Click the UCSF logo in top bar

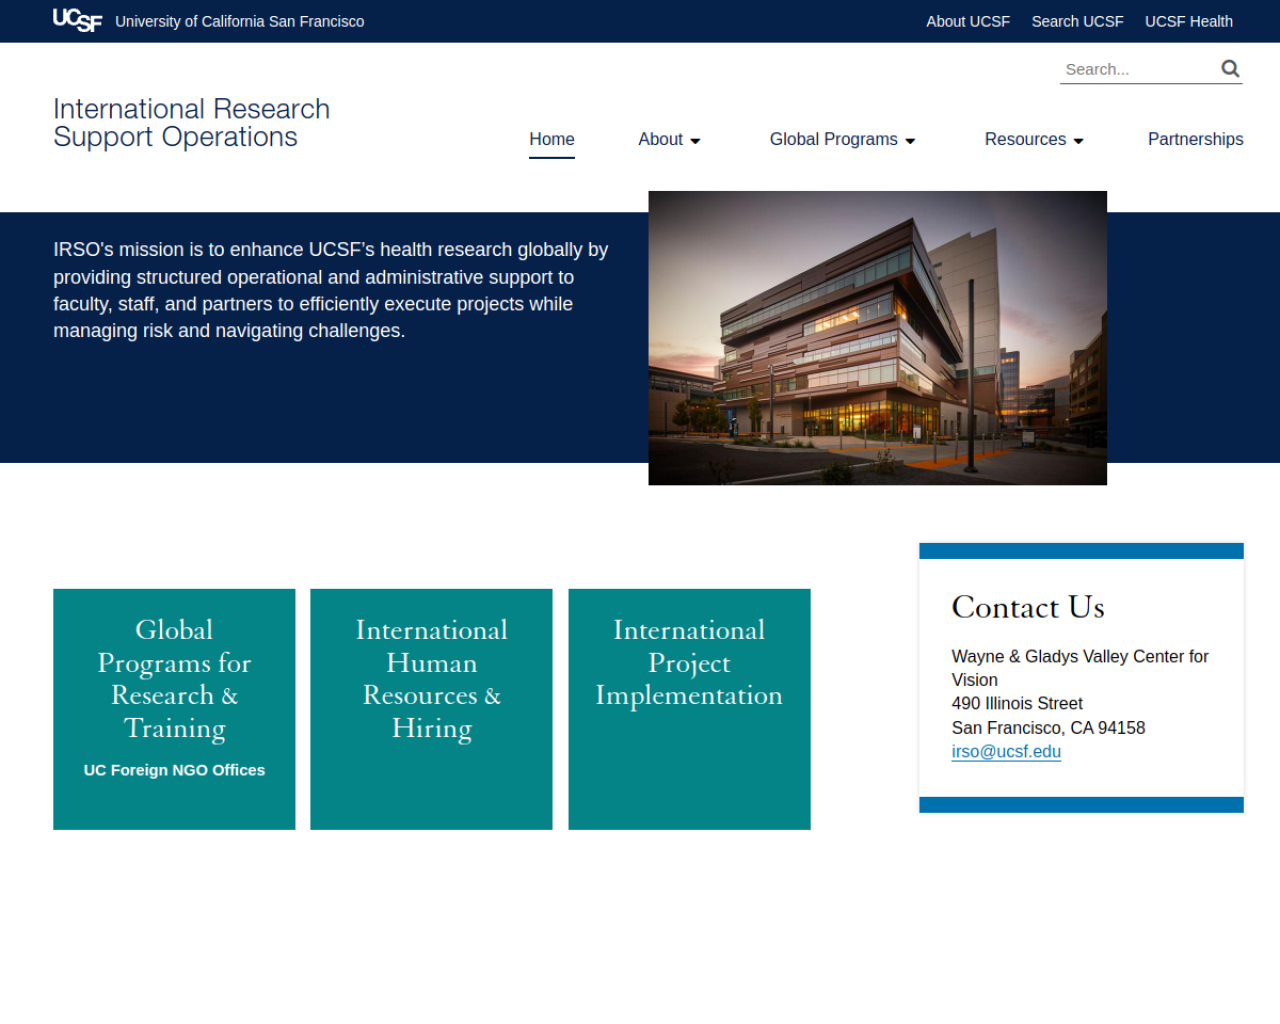pos(77,20)
